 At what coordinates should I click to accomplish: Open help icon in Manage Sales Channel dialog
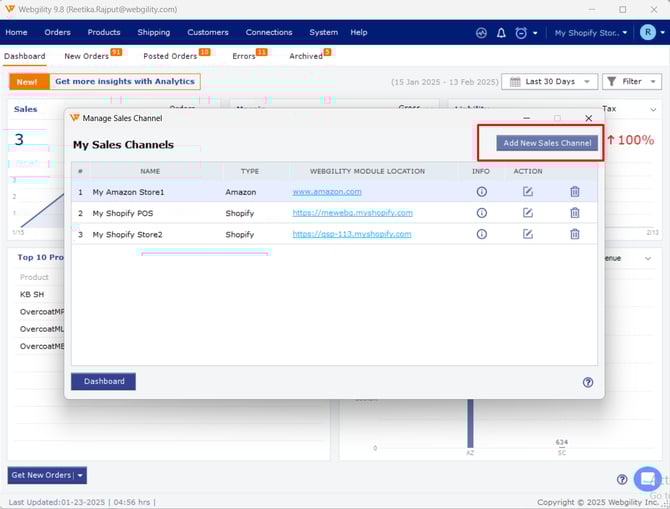pyautogui.click(x=588, y=382)
